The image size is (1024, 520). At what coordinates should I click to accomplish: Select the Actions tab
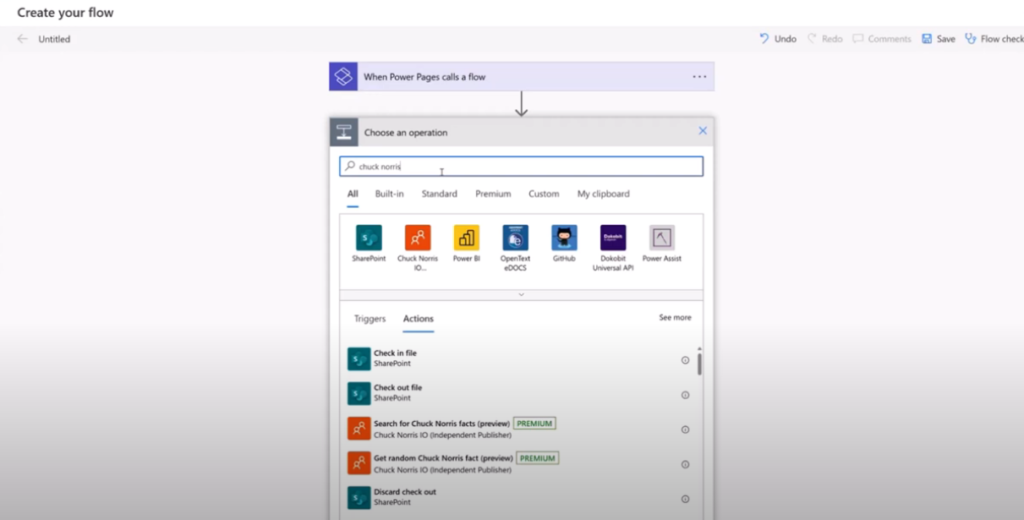click(418, 319)
